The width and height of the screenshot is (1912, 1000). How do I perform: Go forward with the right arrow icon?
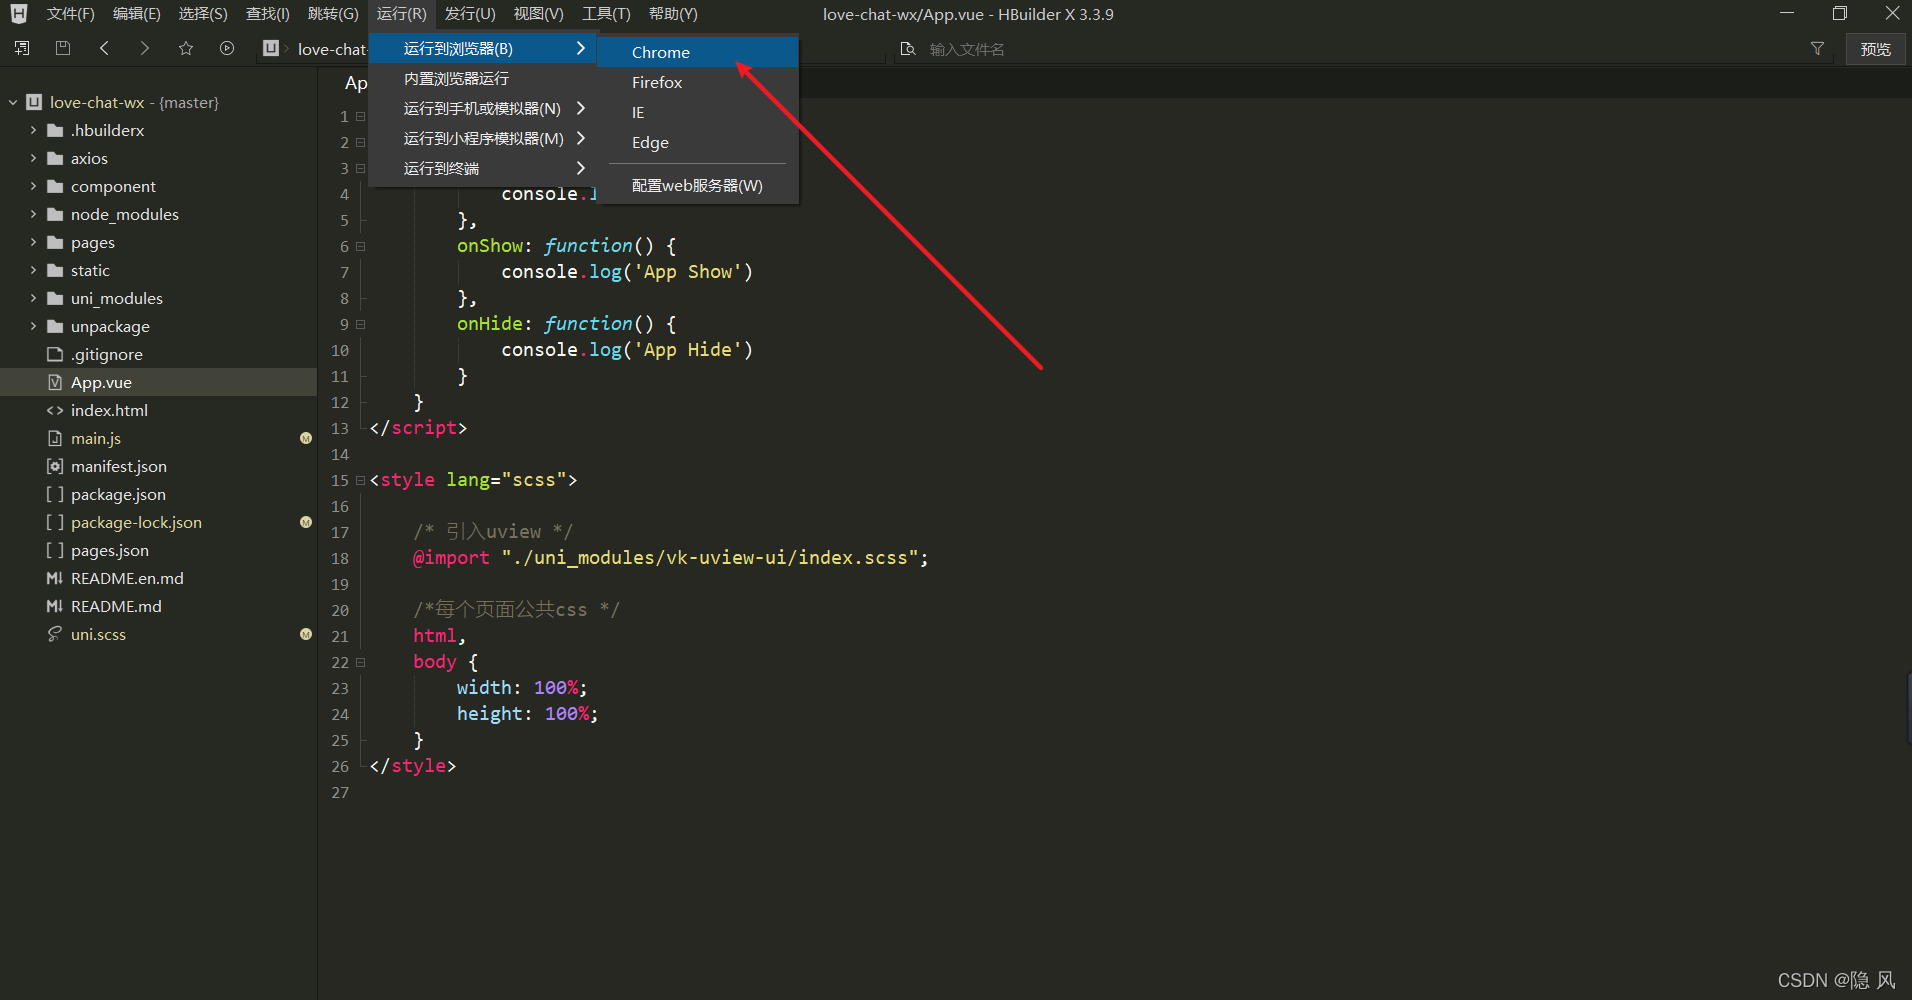[145, 48]
